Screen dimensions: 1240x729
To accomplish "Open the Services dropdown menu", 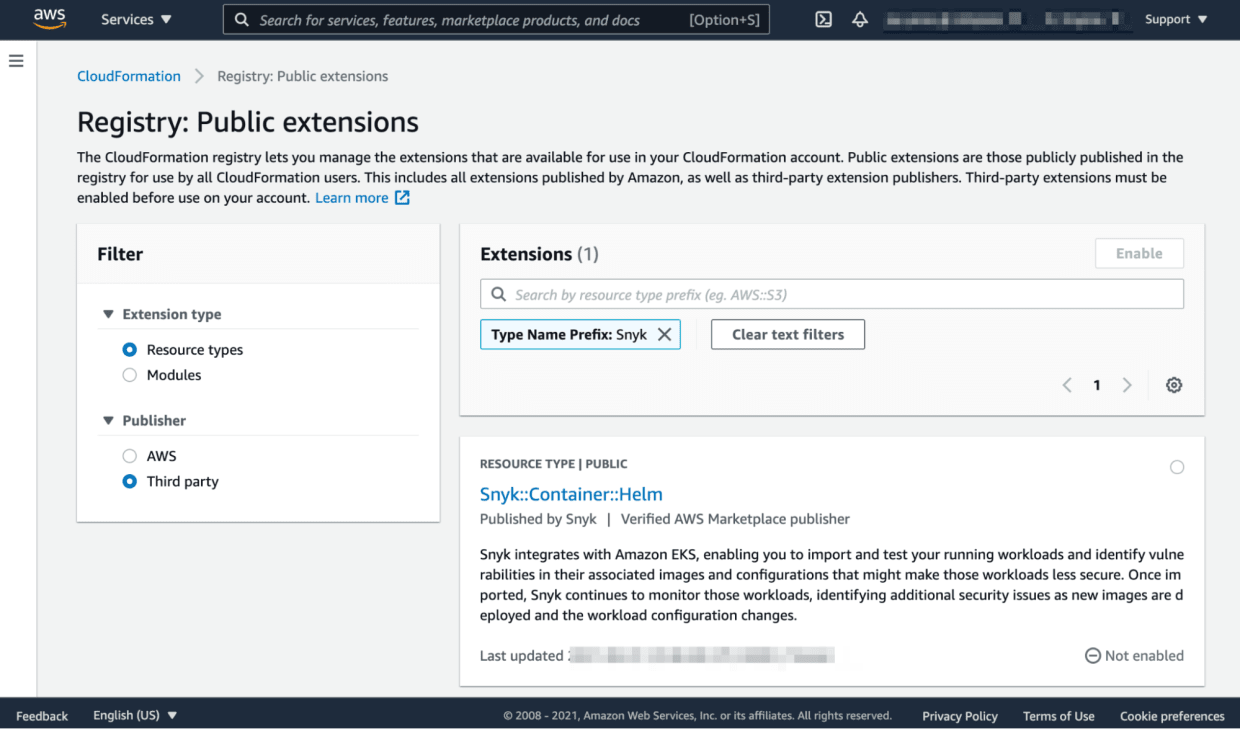I will click(136, 19).
